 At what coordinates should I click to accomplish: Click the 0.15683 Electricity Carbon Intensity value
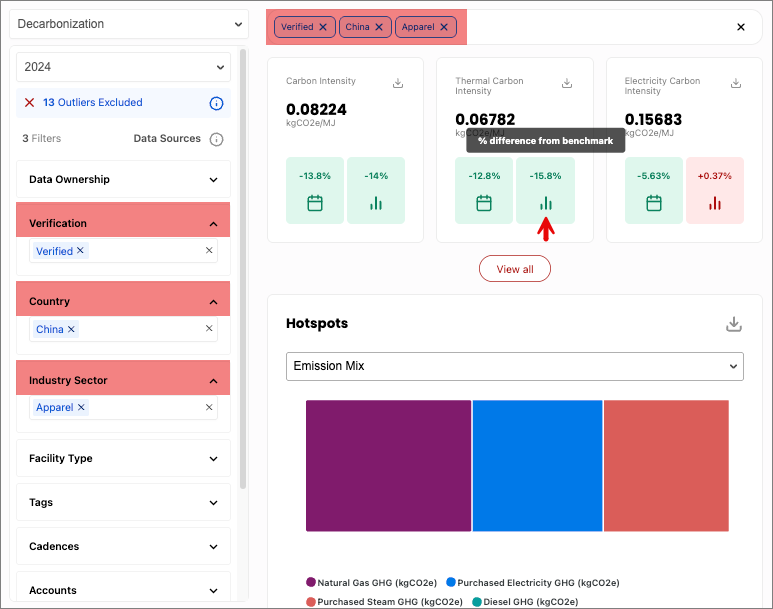(x=653, y=119)
